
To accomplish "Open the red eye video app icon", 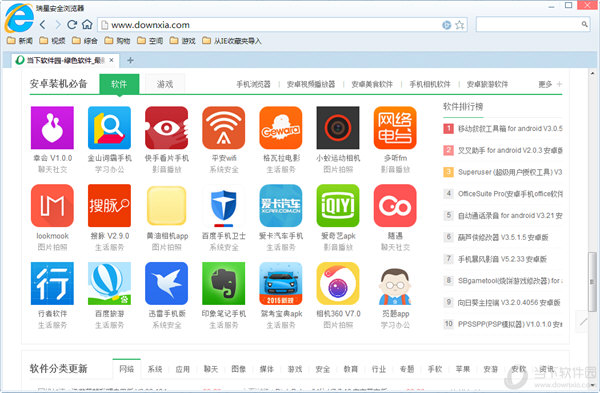I will (x=166, y=128).
